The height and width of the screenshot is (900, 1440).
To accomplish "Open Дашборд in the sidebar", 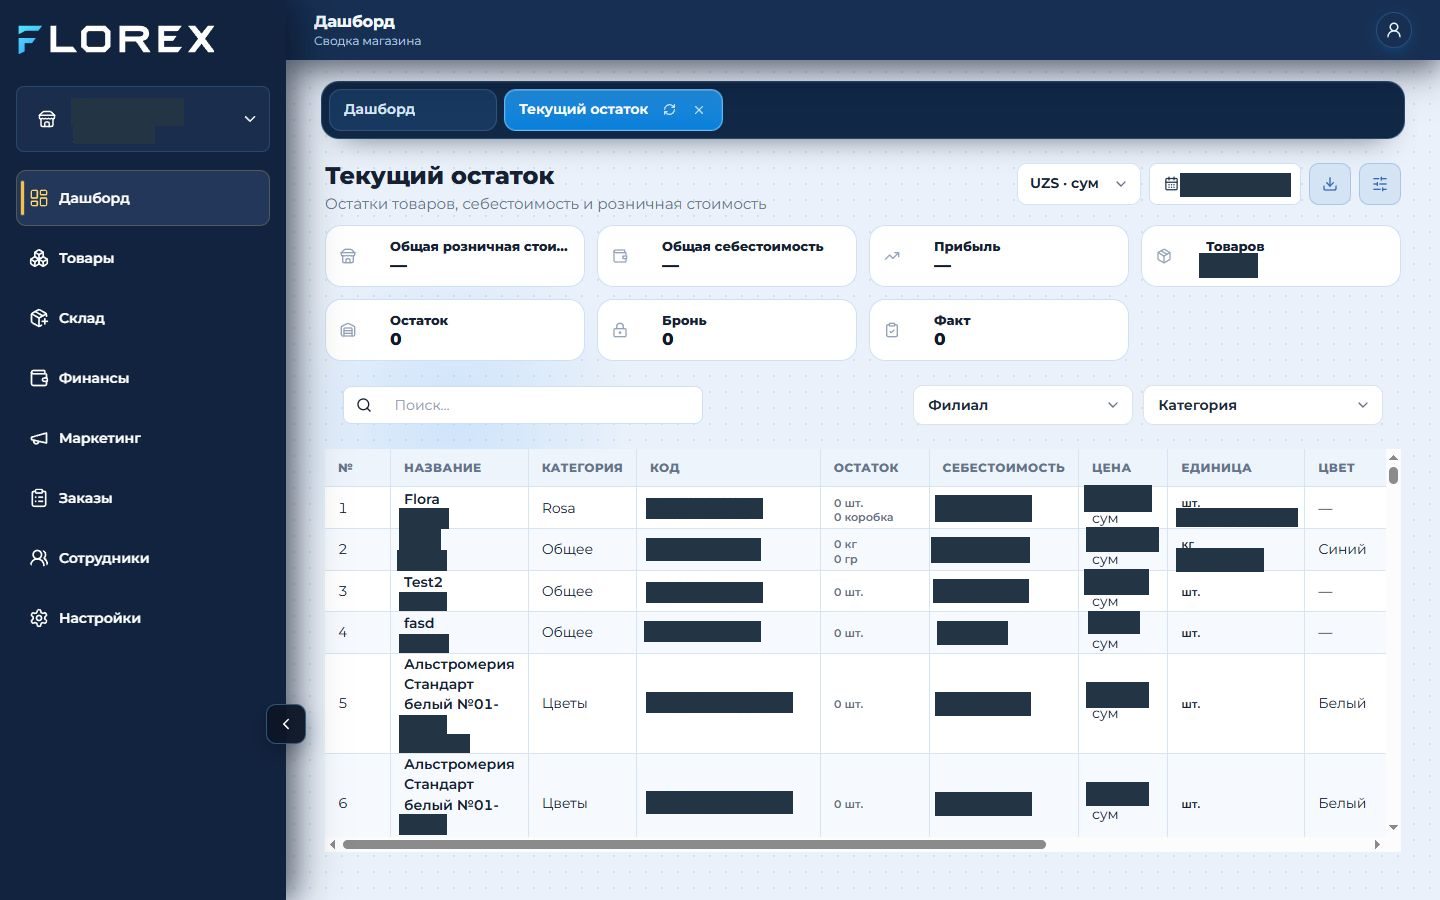I will tap(143, 198).
